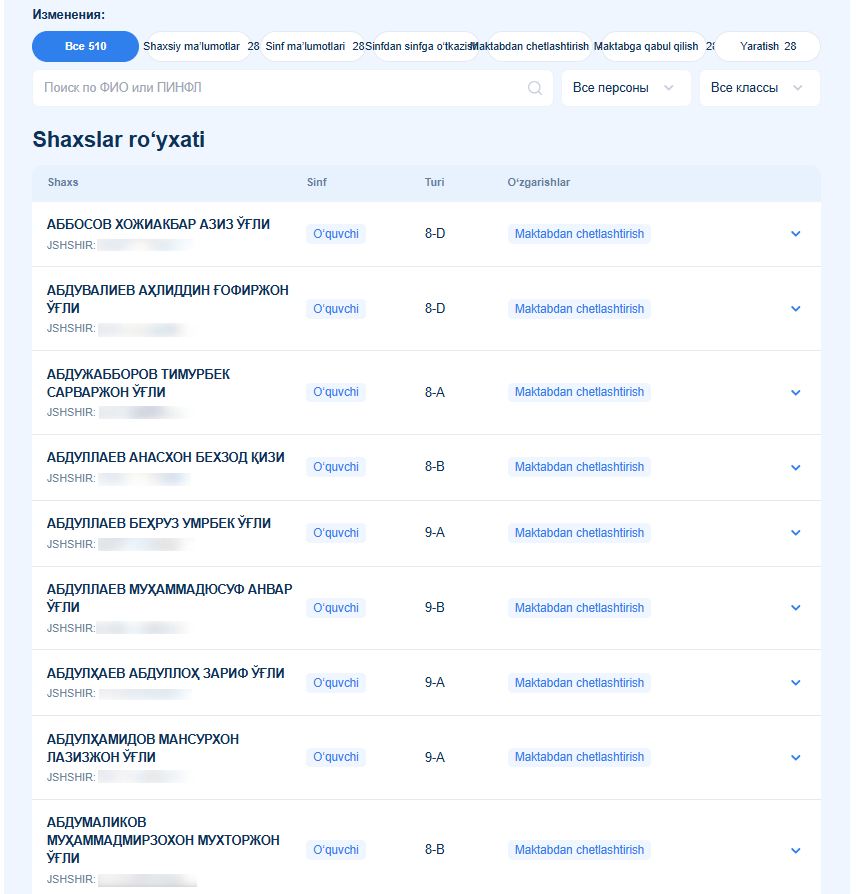Click class value 8-B for АБДУМАЛИКОВ МУҲАММАДМИРЗОХОН

[x=435, y=850]
